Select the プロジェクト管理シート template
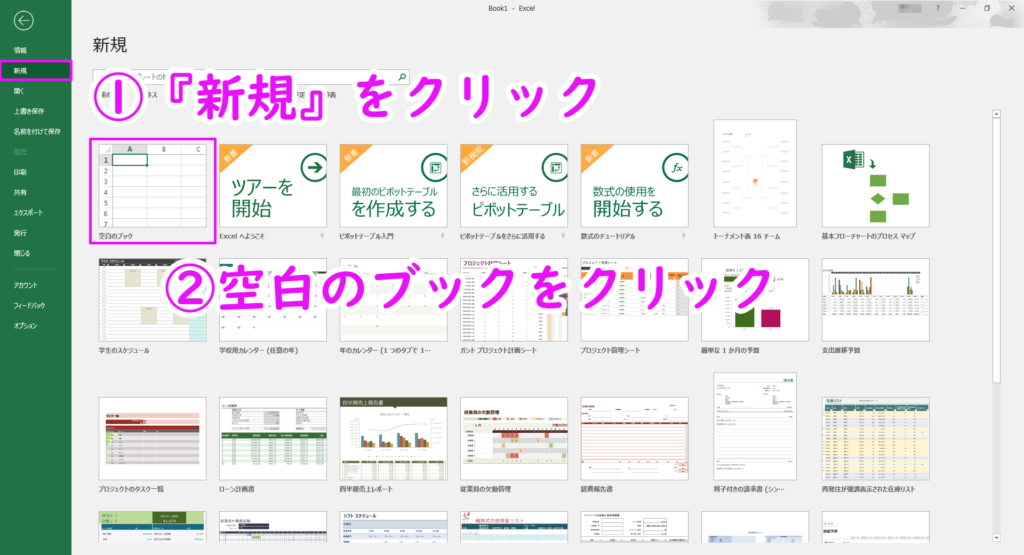This screenshot has height=555, width=1024. pos(634,300)
